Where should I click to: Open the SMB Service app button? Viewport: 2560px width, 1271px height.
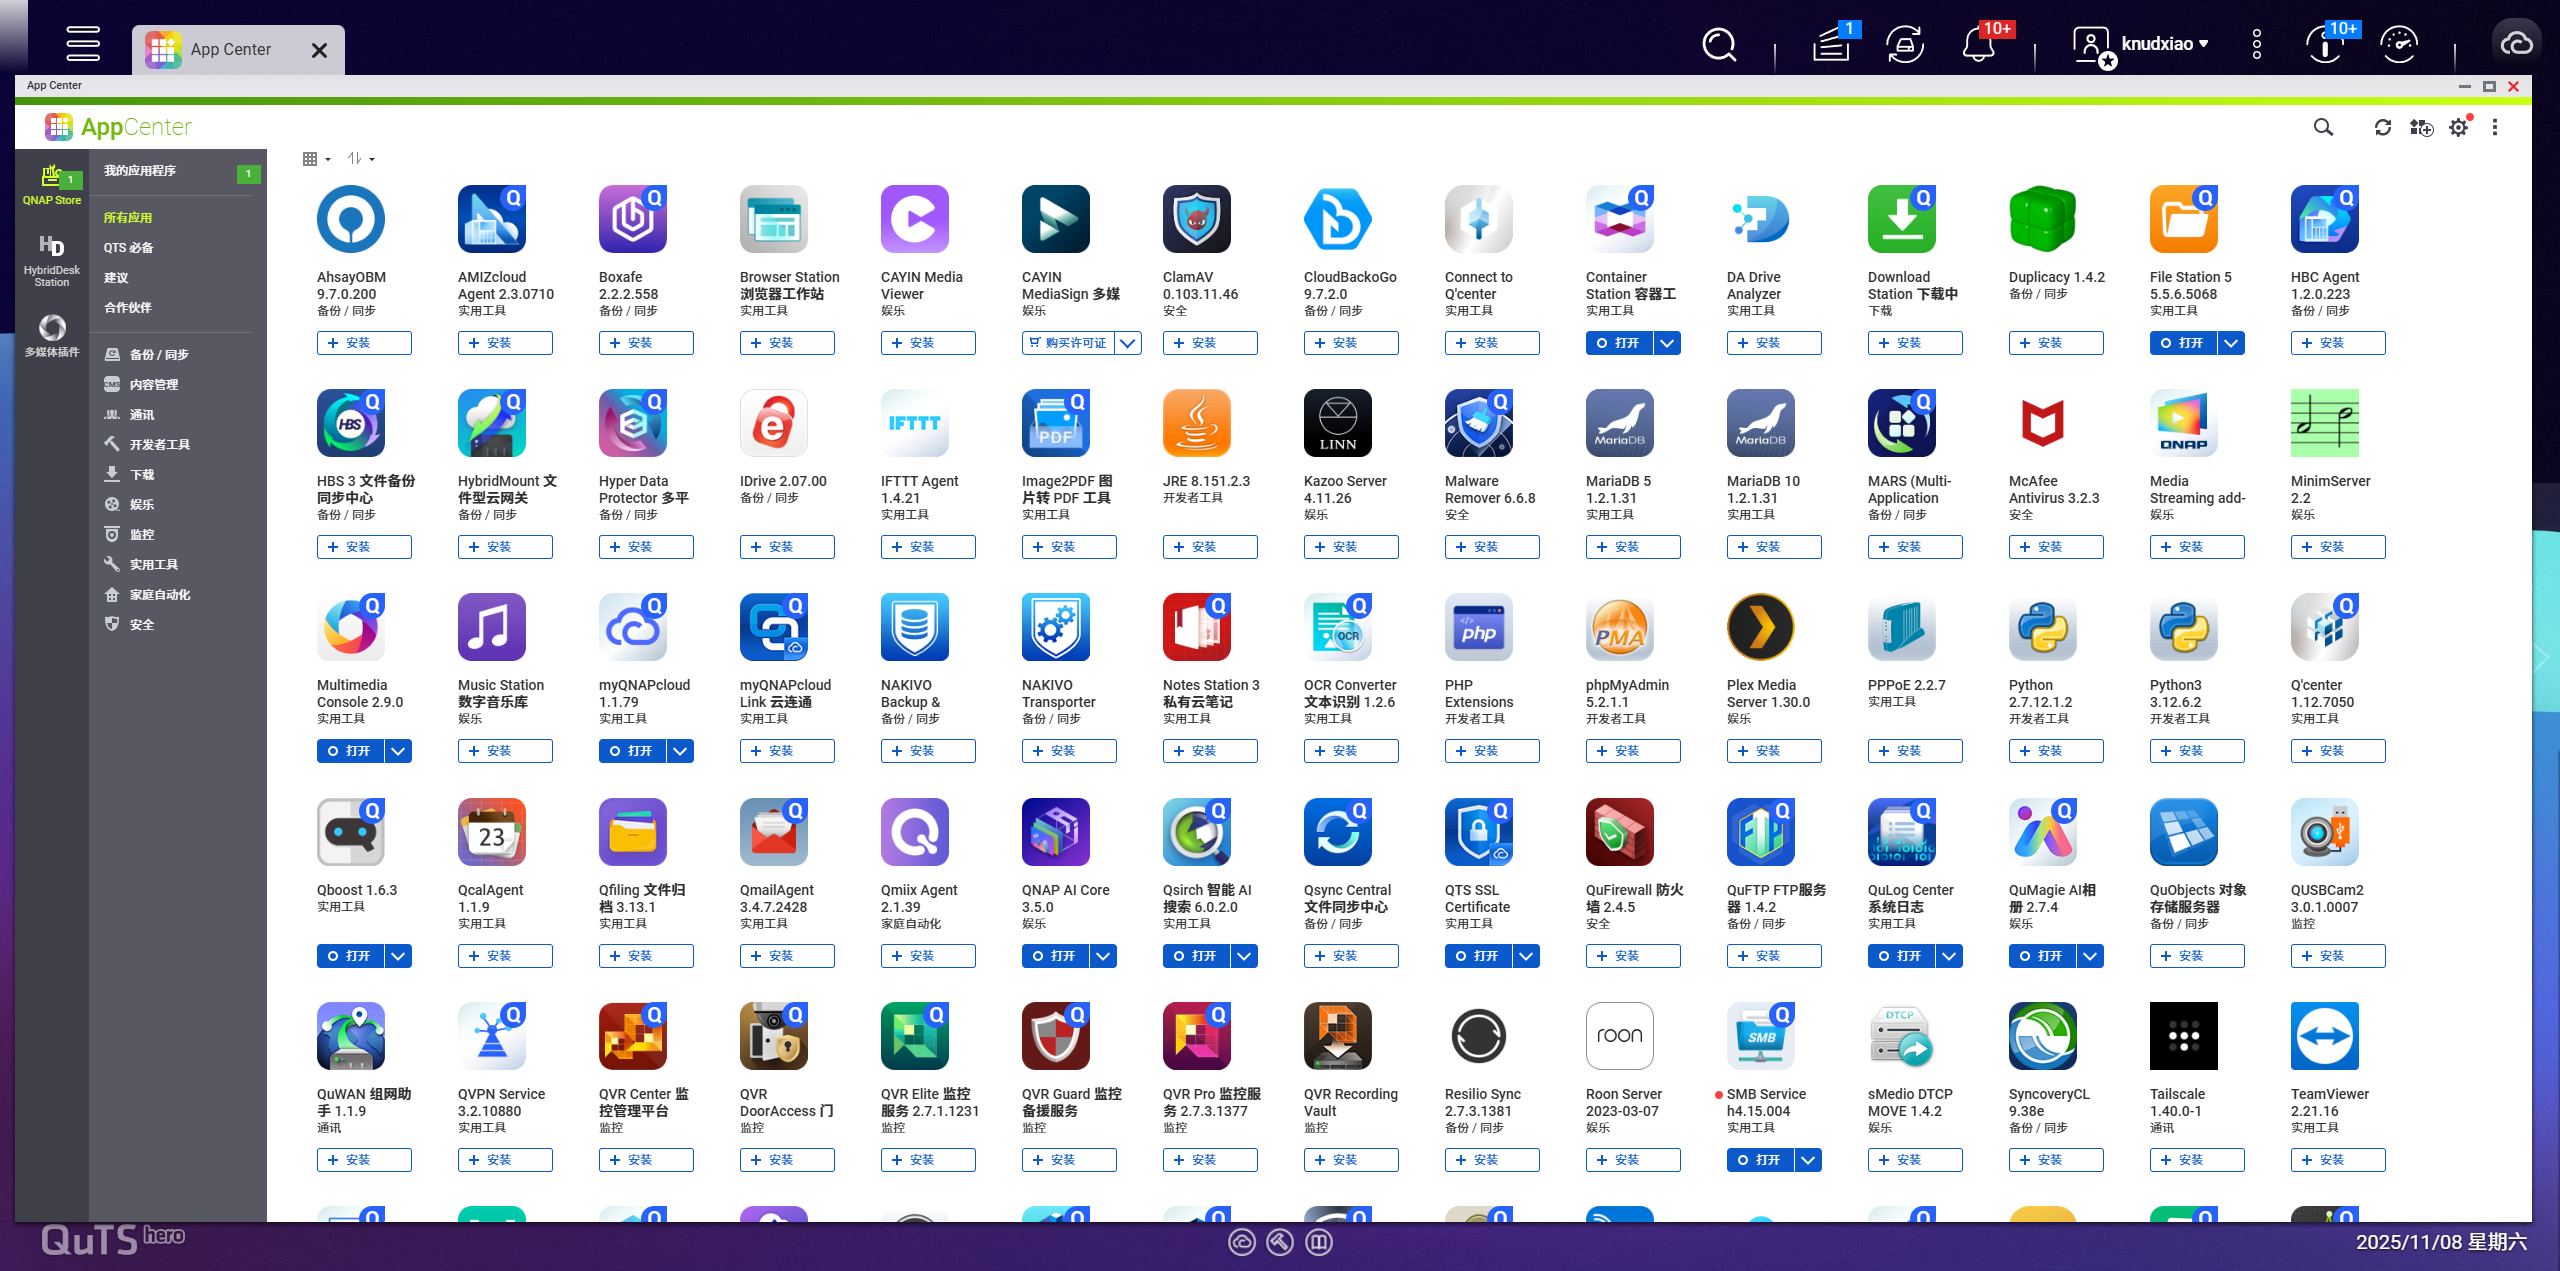pyautogui.click(x=1760, y=1160)
